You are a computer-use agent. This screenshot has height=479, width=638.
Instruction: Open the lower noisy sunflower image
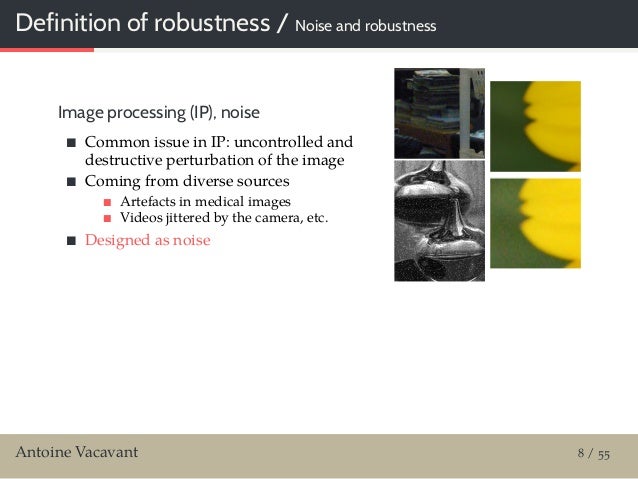tap(535, 223)
